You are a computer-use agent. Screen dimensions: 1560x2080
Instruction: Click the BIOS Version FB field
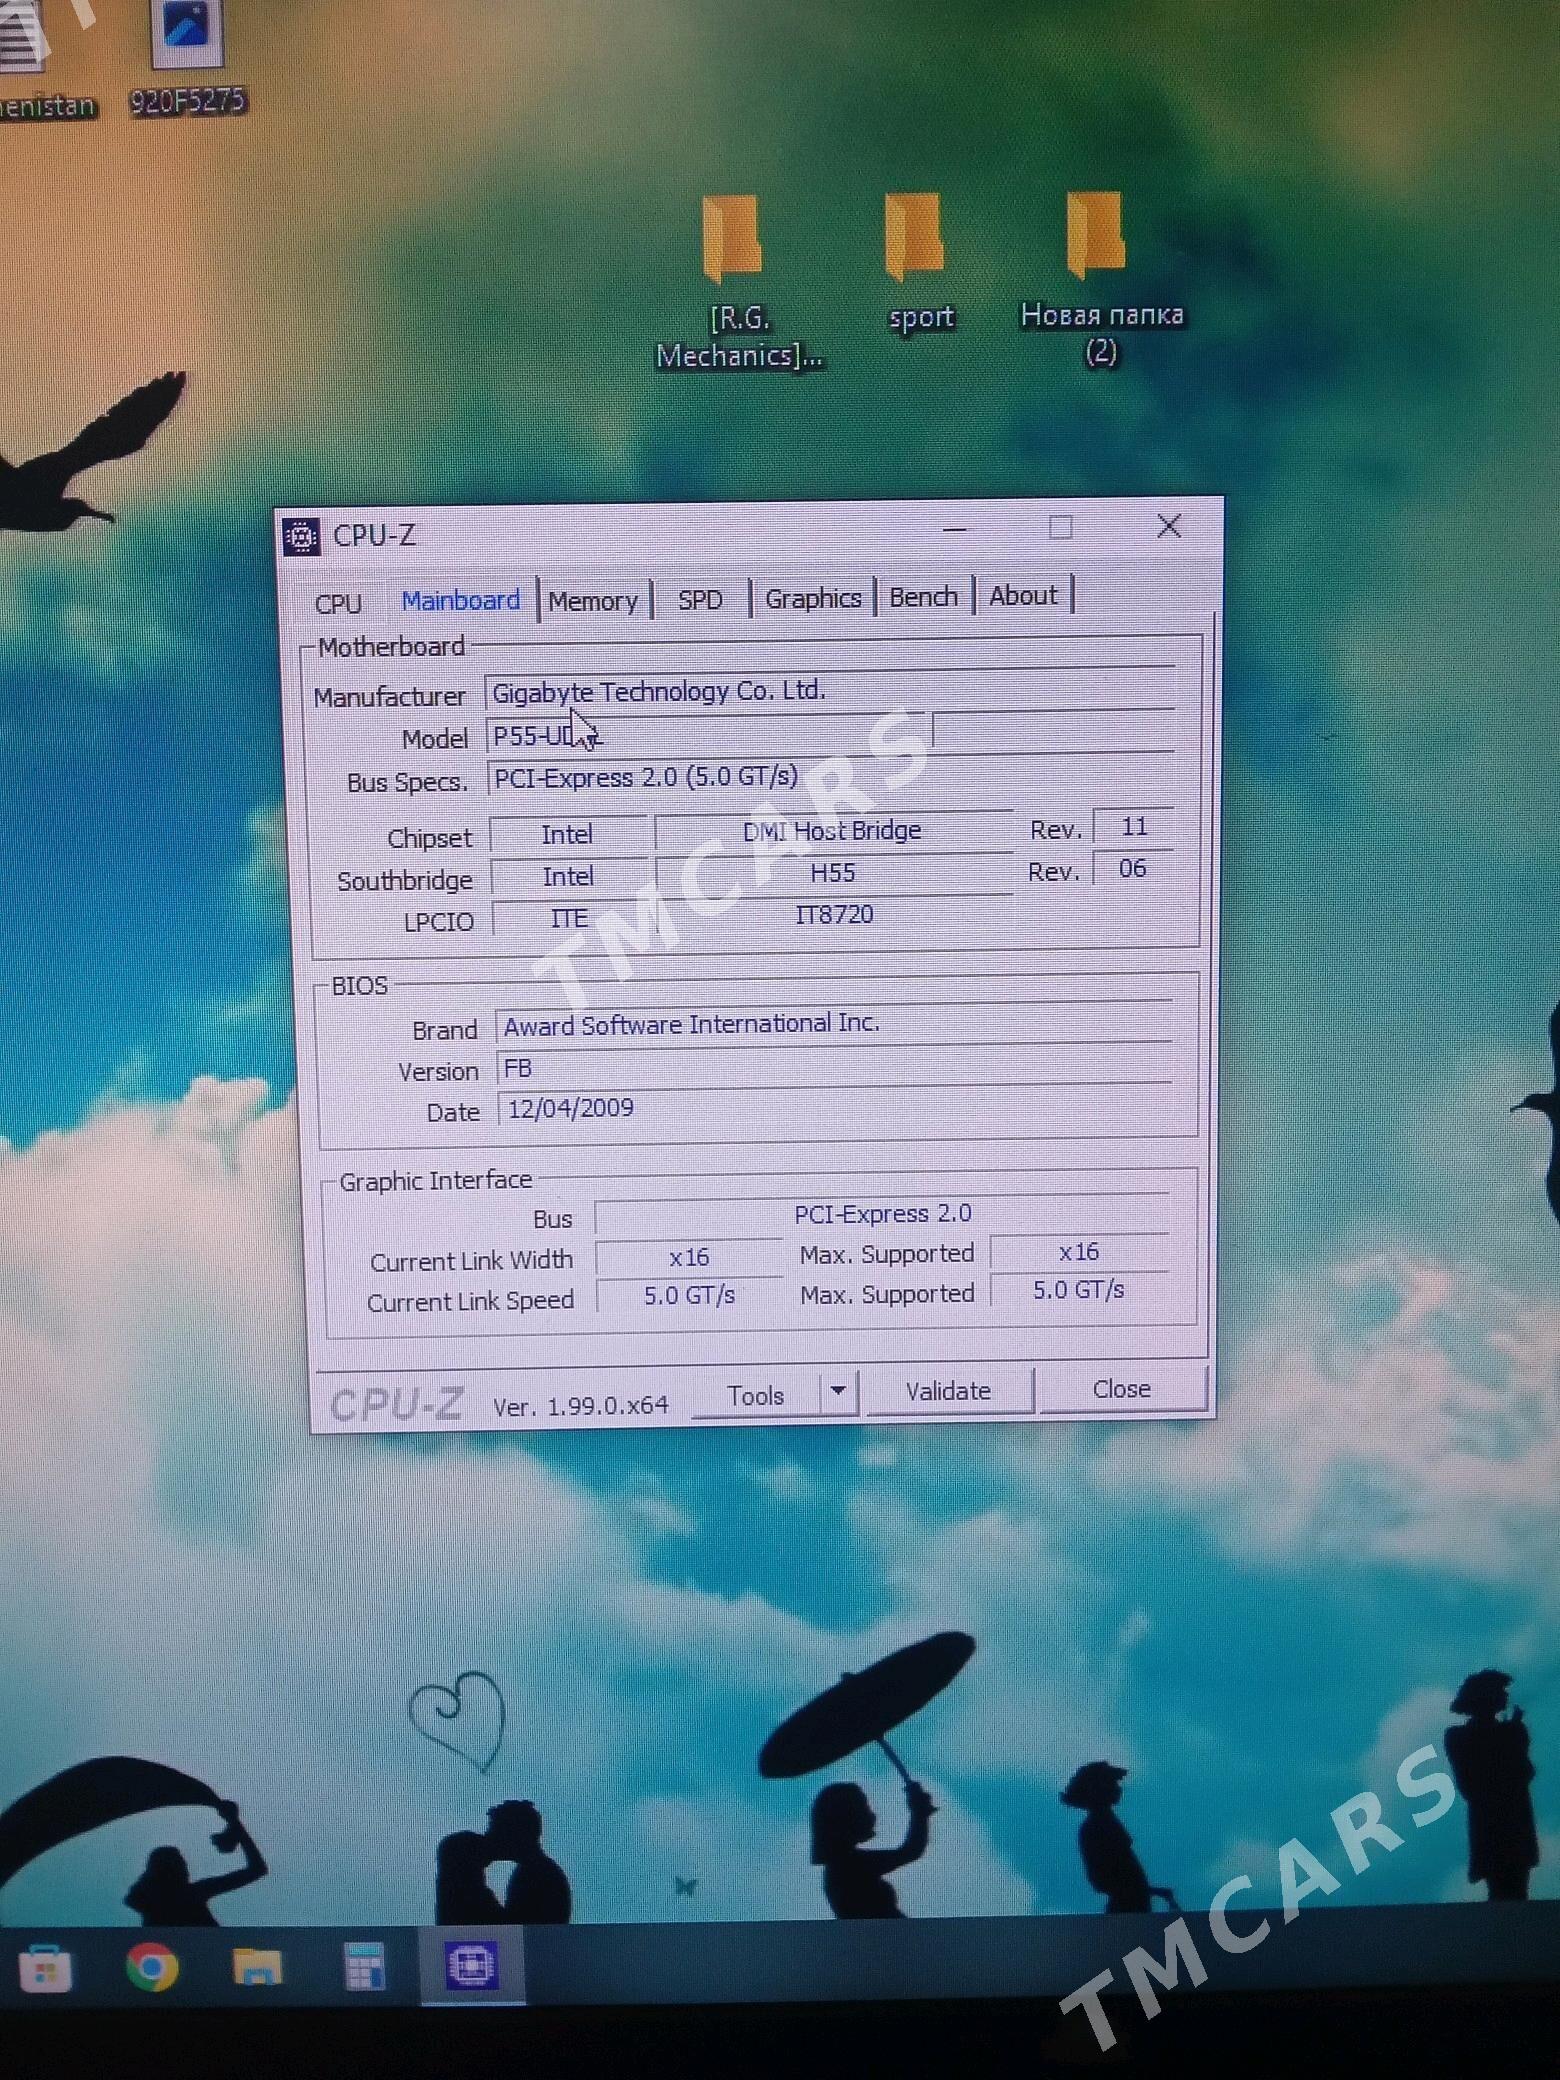(834, 1066)
